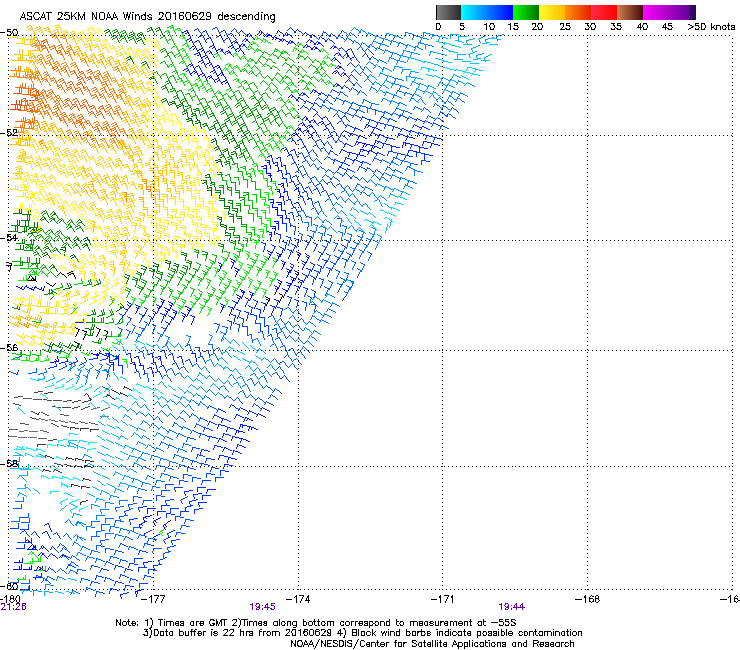This screenshot has width=740, height=650.
Task: Click the latitude label '-60'
Action: 10,586
